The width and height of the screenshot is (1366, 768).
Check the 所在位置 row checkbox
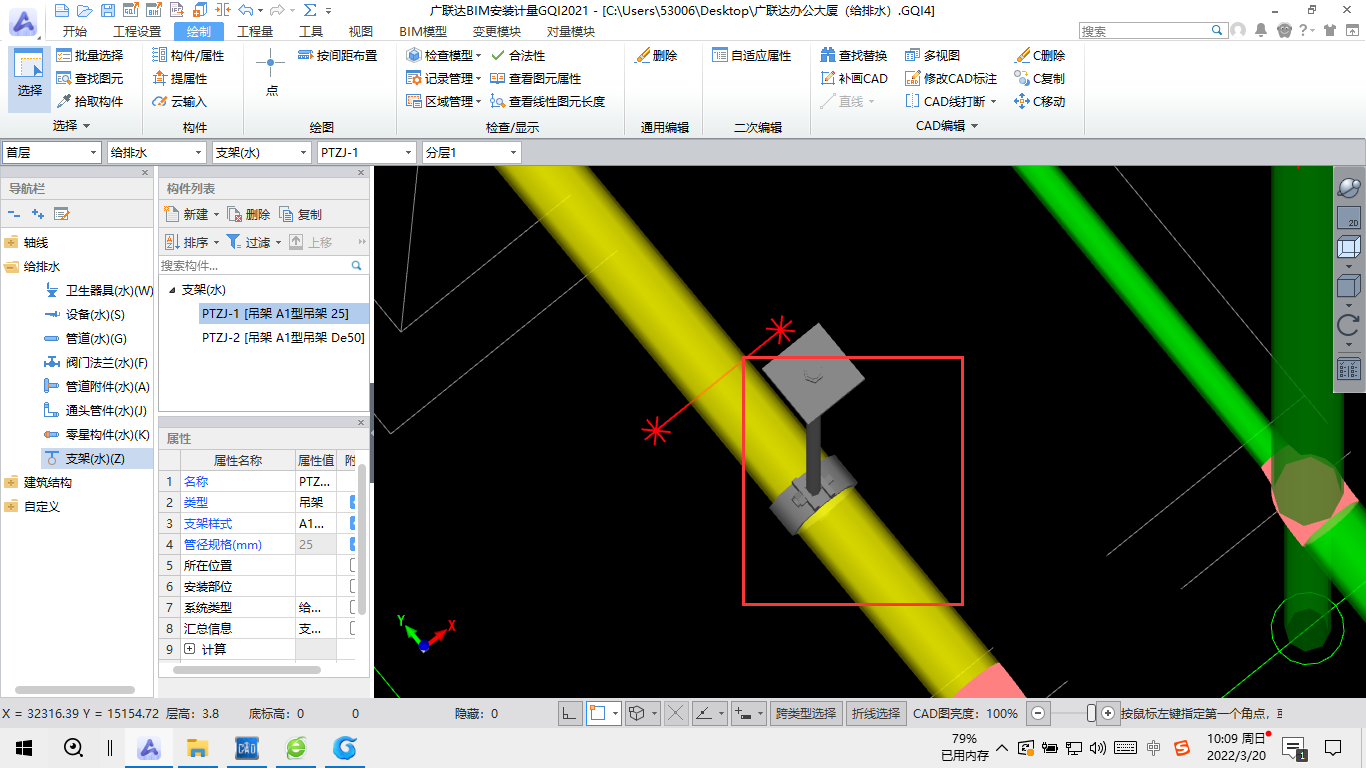[x=353, y=565]
